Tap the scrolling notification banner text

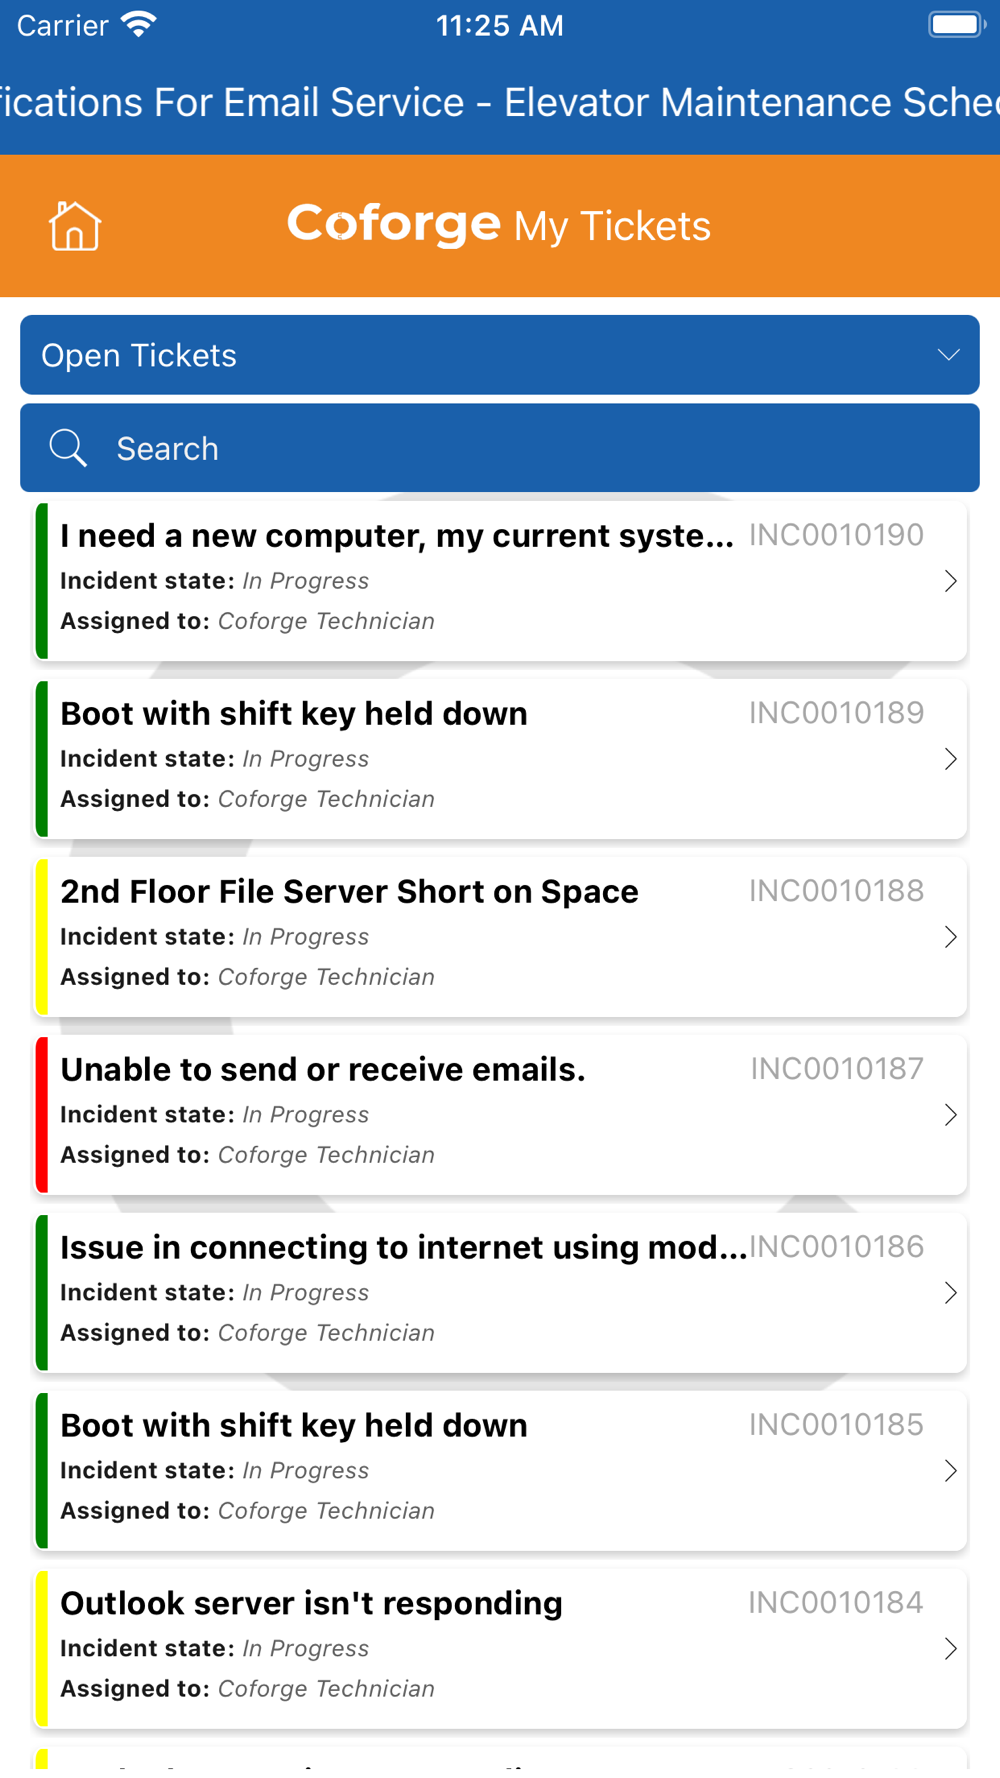(x=500, y=102)
